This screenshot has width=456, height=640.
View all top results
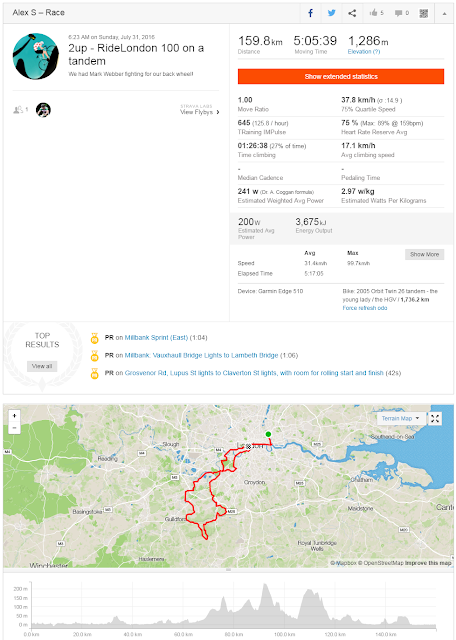42,366
